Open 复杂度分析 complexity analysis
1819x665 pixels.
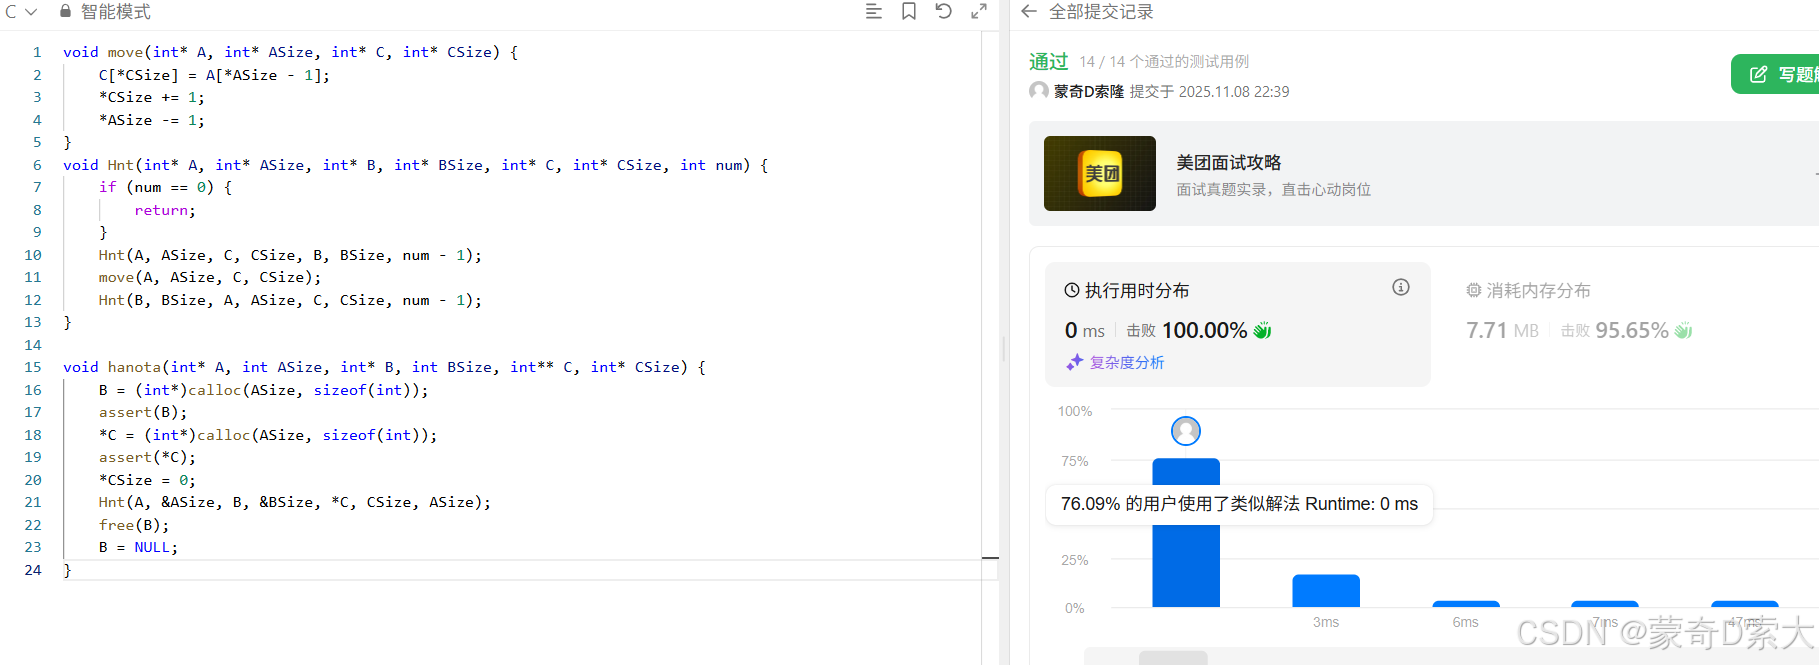[x=1127, y=362]
